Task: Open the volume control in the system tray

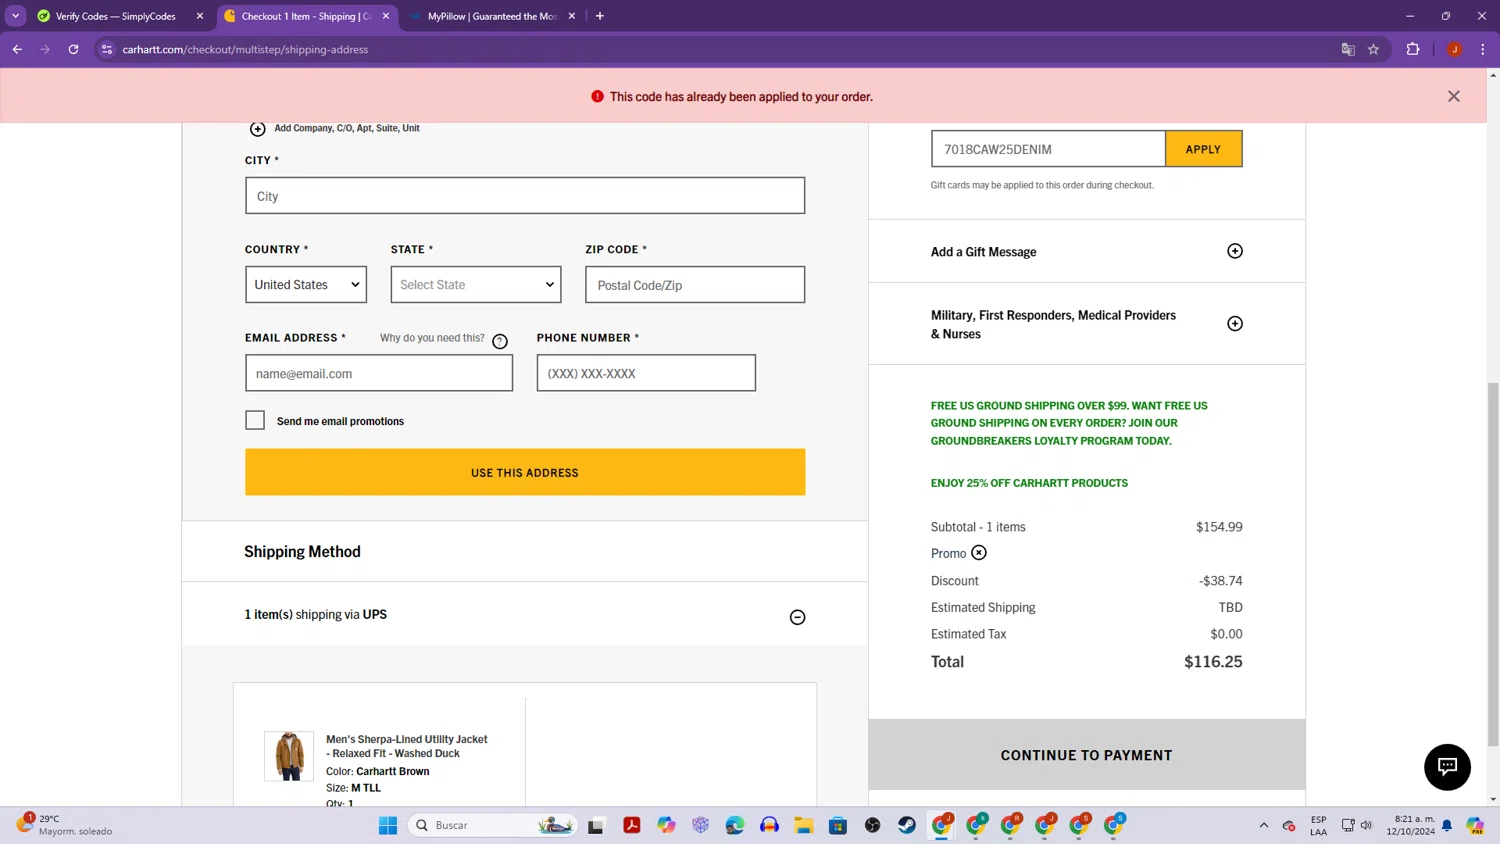Action: tap(1366, 825)
